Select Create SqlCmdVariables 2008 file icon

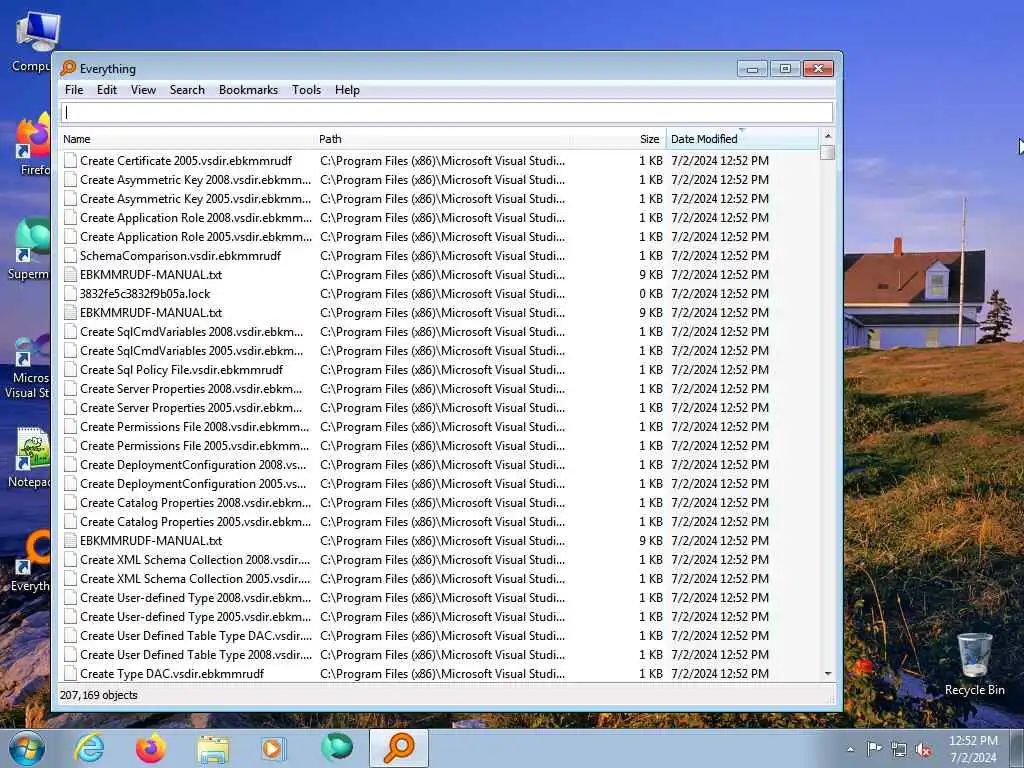[x=70, y=332]
